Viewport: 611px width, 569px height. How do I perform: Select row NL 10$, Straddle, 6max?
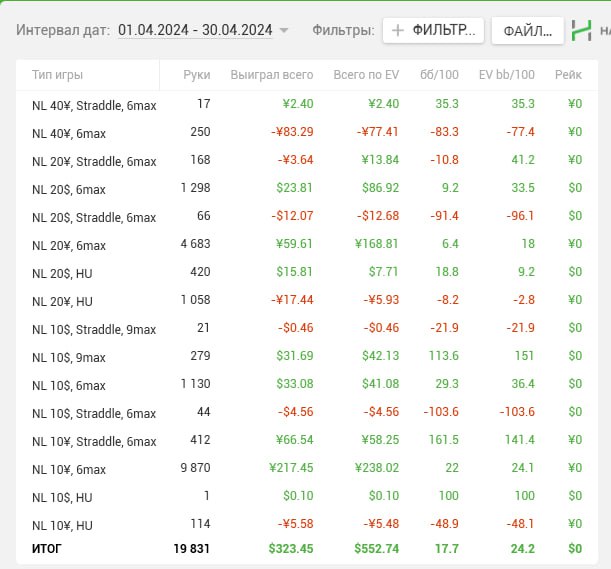[307, 413]
